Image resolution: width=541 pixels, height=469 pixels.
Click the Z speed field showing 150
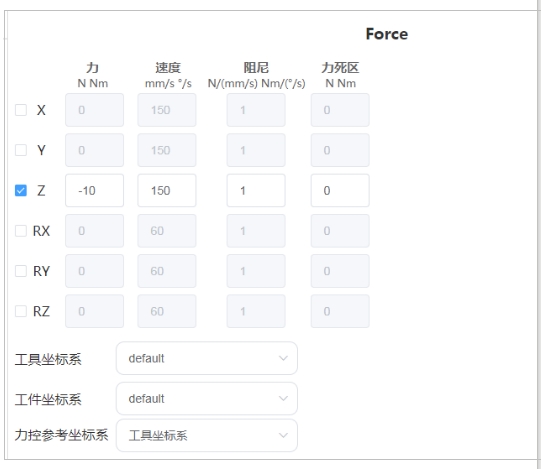pos(167,190)
